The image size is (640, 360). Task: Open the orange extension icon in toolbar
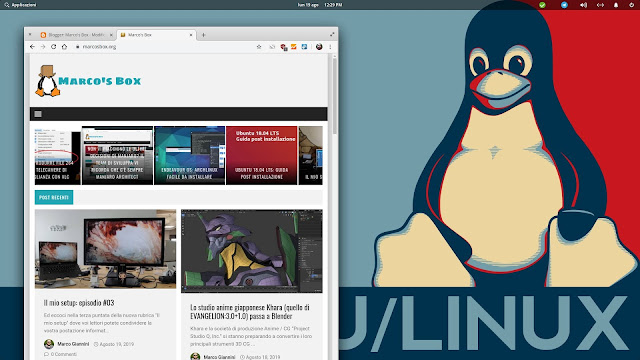tap(293, 47)
